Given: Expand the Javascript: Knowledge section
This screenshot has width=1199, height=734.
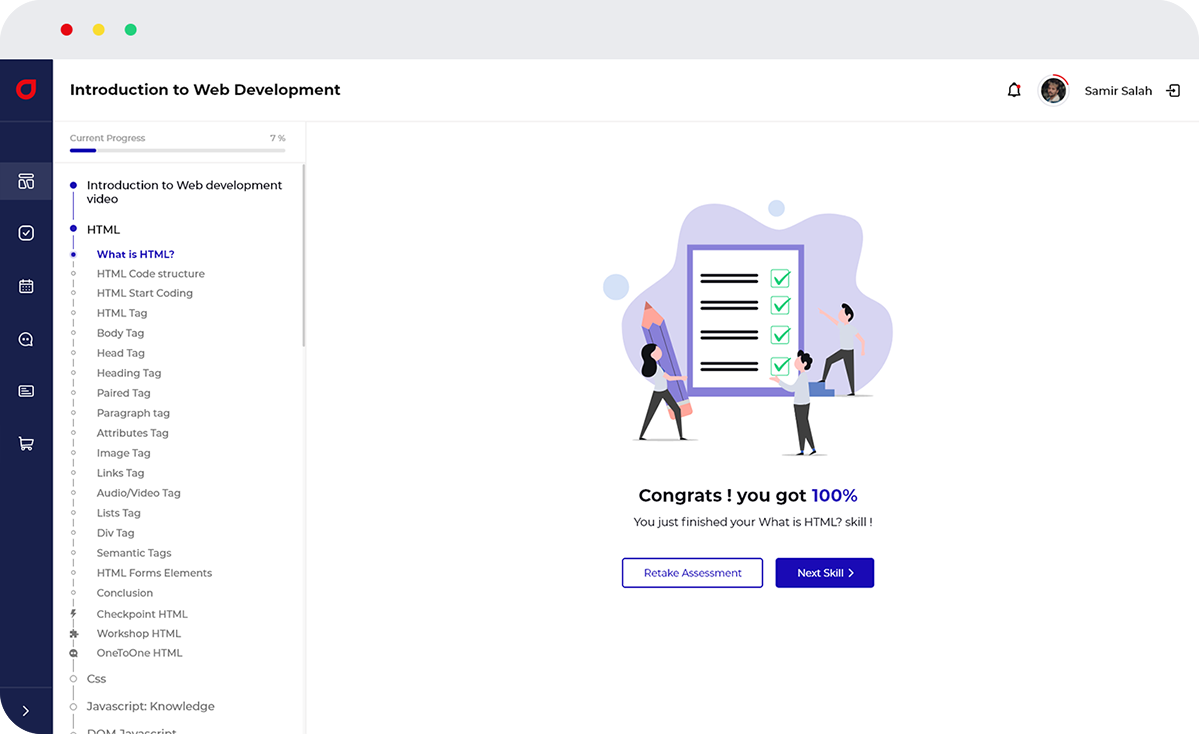Looking at the screenshot, I should tap(150, 706).
